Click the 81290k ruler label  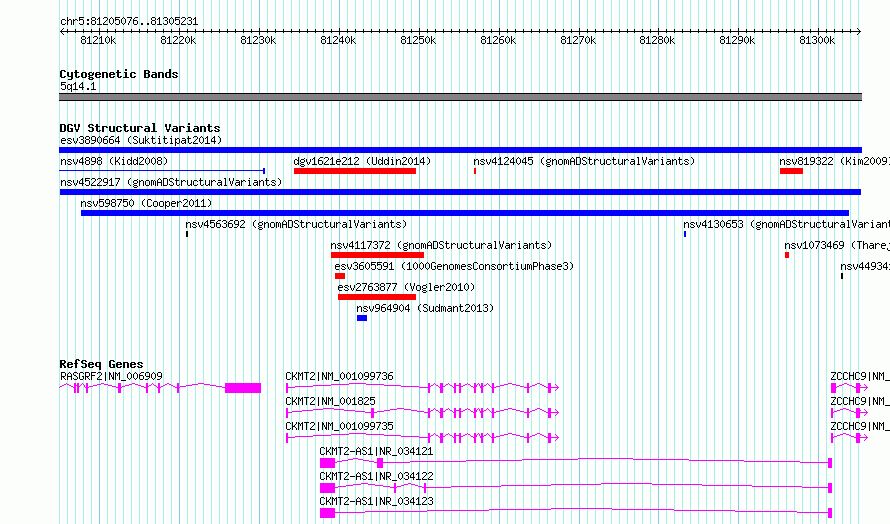point(737,40)
